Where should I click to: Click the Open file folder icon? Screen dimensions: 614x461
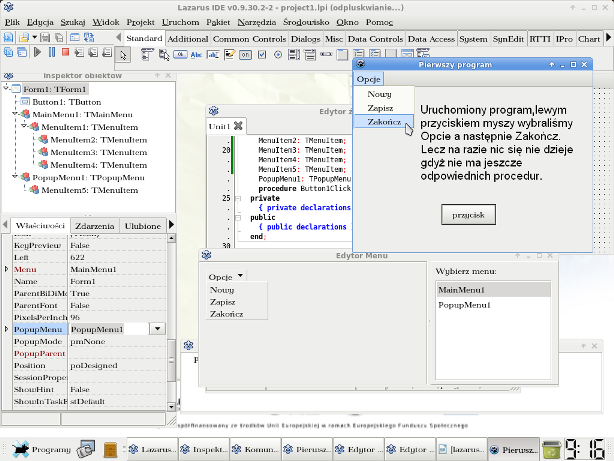click(23, 38)
